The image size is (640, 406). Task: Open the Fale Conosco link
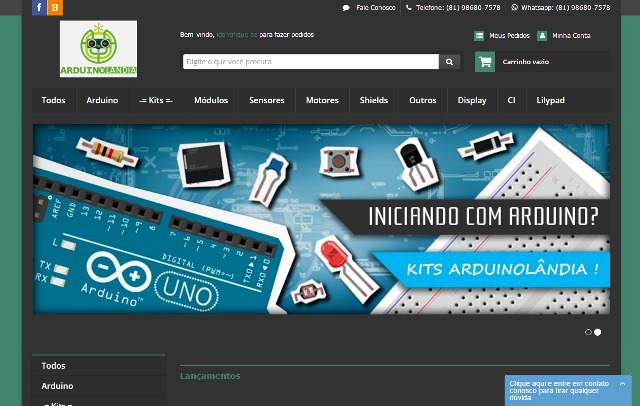click(376, 7)
